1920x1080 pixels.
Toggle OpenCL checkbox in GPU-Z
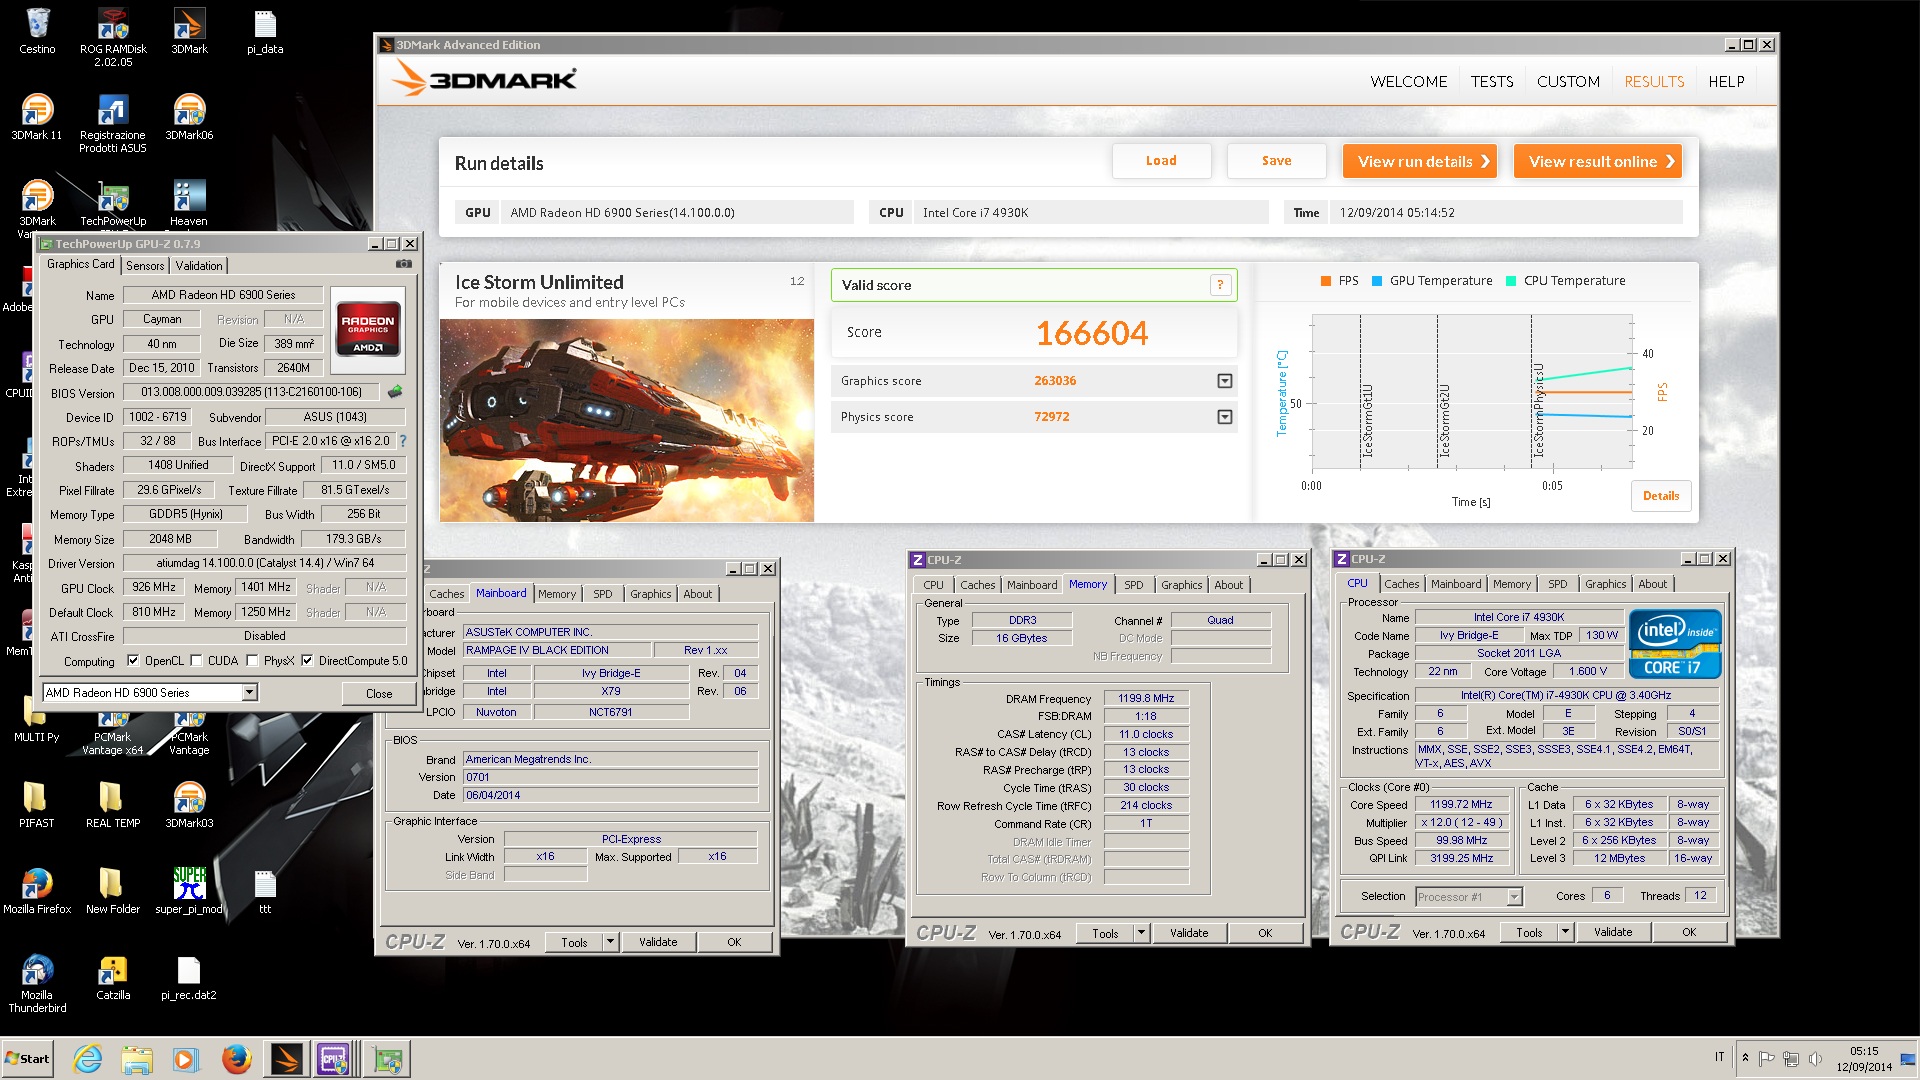pos(133,660)
